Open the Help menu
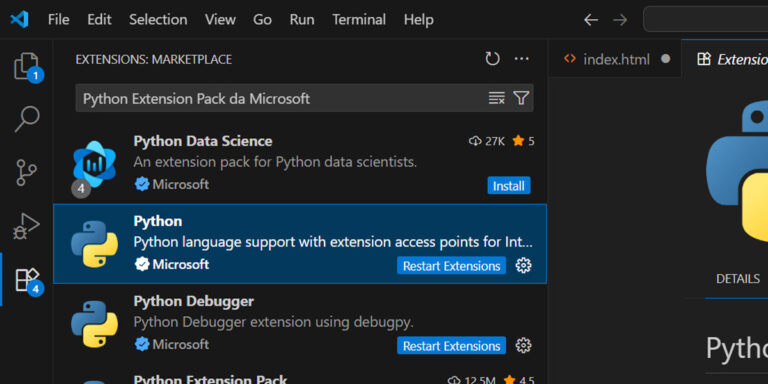This screenshot has width=768, height=384. [x=419, y=20]
